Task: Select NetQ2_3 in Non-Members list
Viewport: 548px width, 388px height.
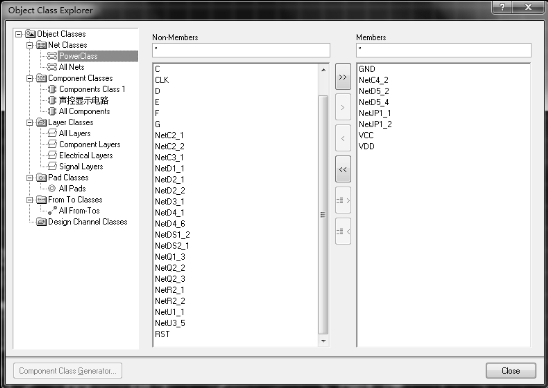Action: (170, 279)
